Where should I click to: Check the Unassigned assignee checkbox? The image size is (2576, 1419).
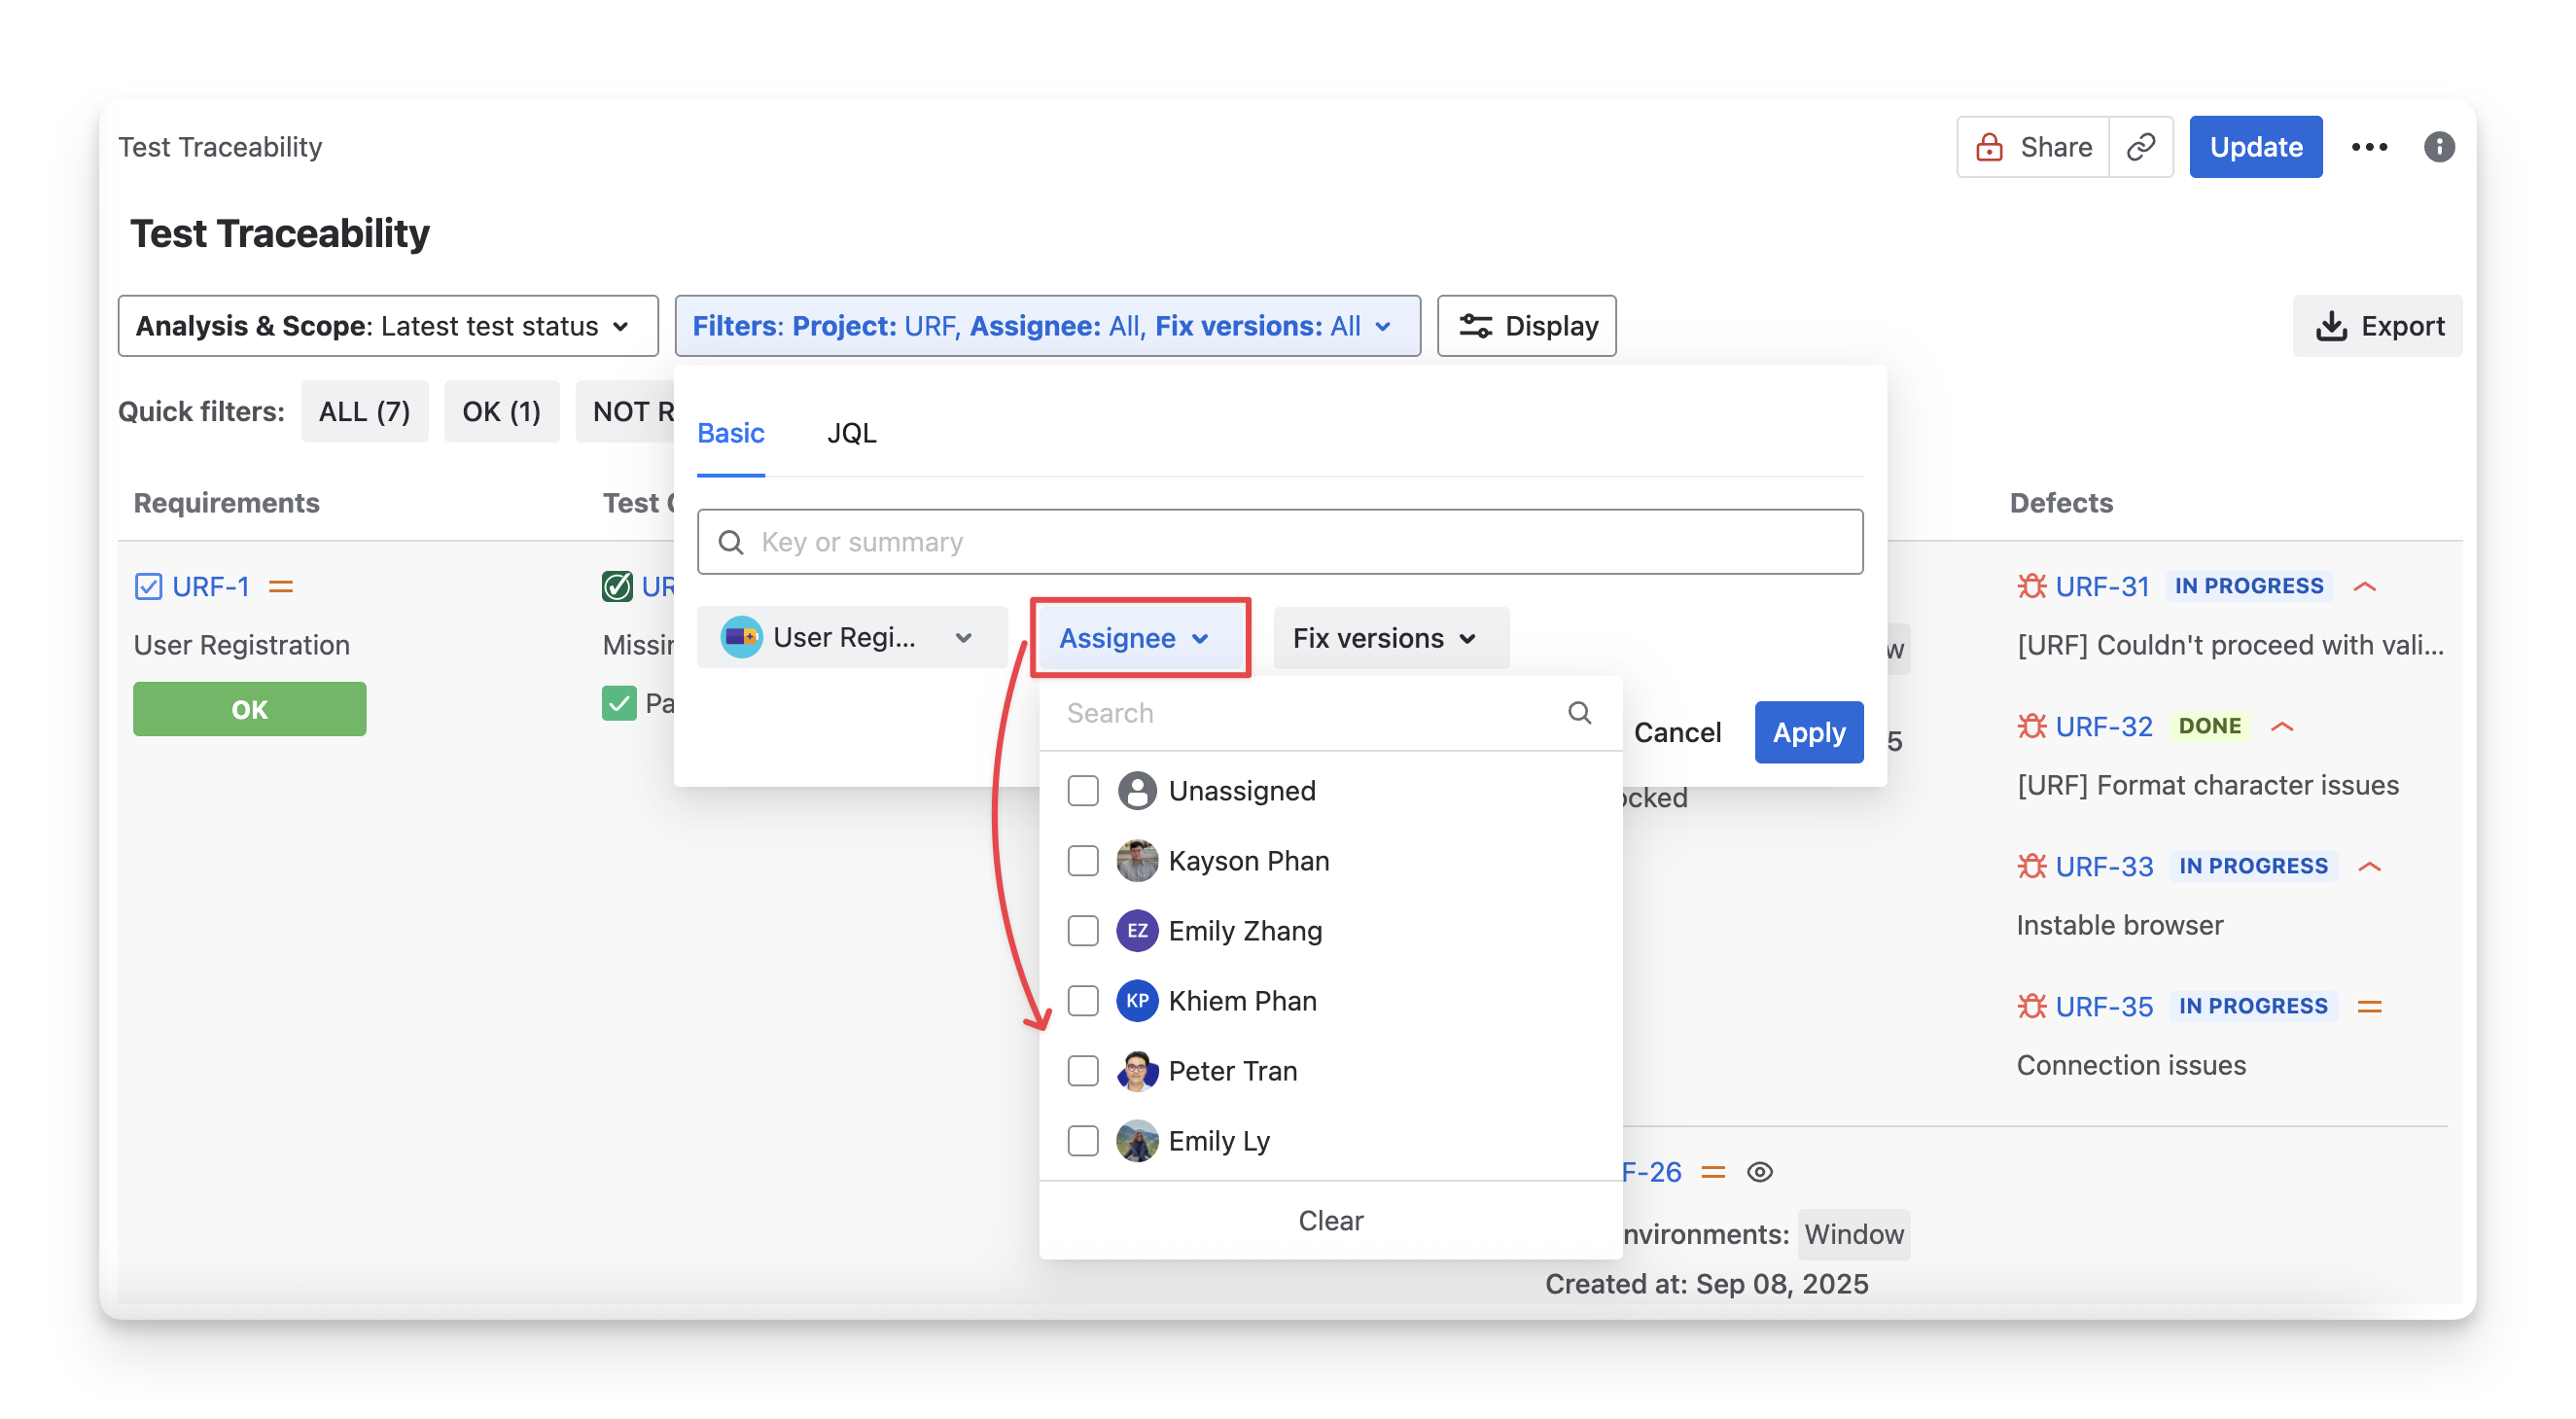pos(1083,791)
